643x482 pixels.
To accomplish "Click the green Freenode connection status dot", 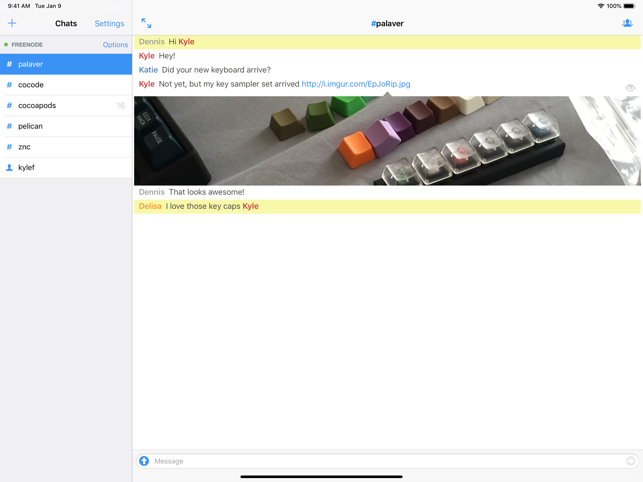I will [6, 44].
